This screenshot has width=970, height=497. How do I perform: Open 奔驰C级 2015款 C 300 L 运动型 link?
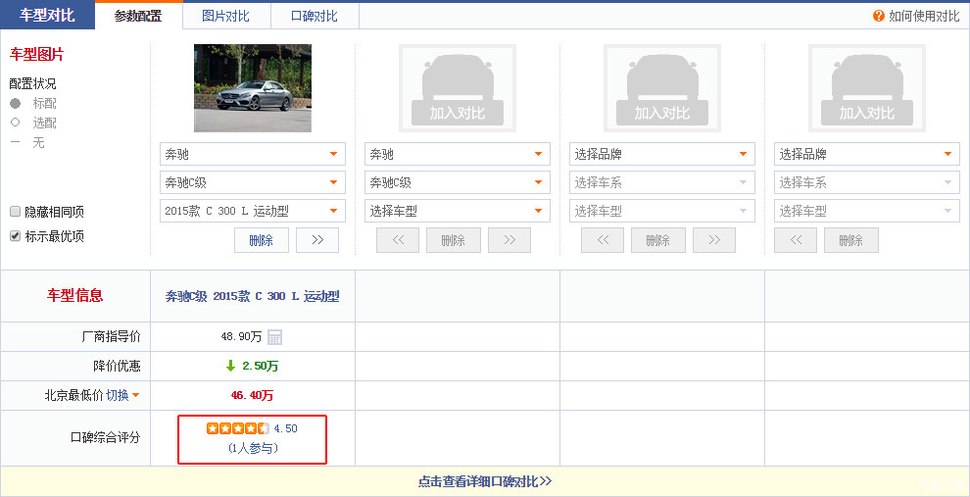point(252,296)
